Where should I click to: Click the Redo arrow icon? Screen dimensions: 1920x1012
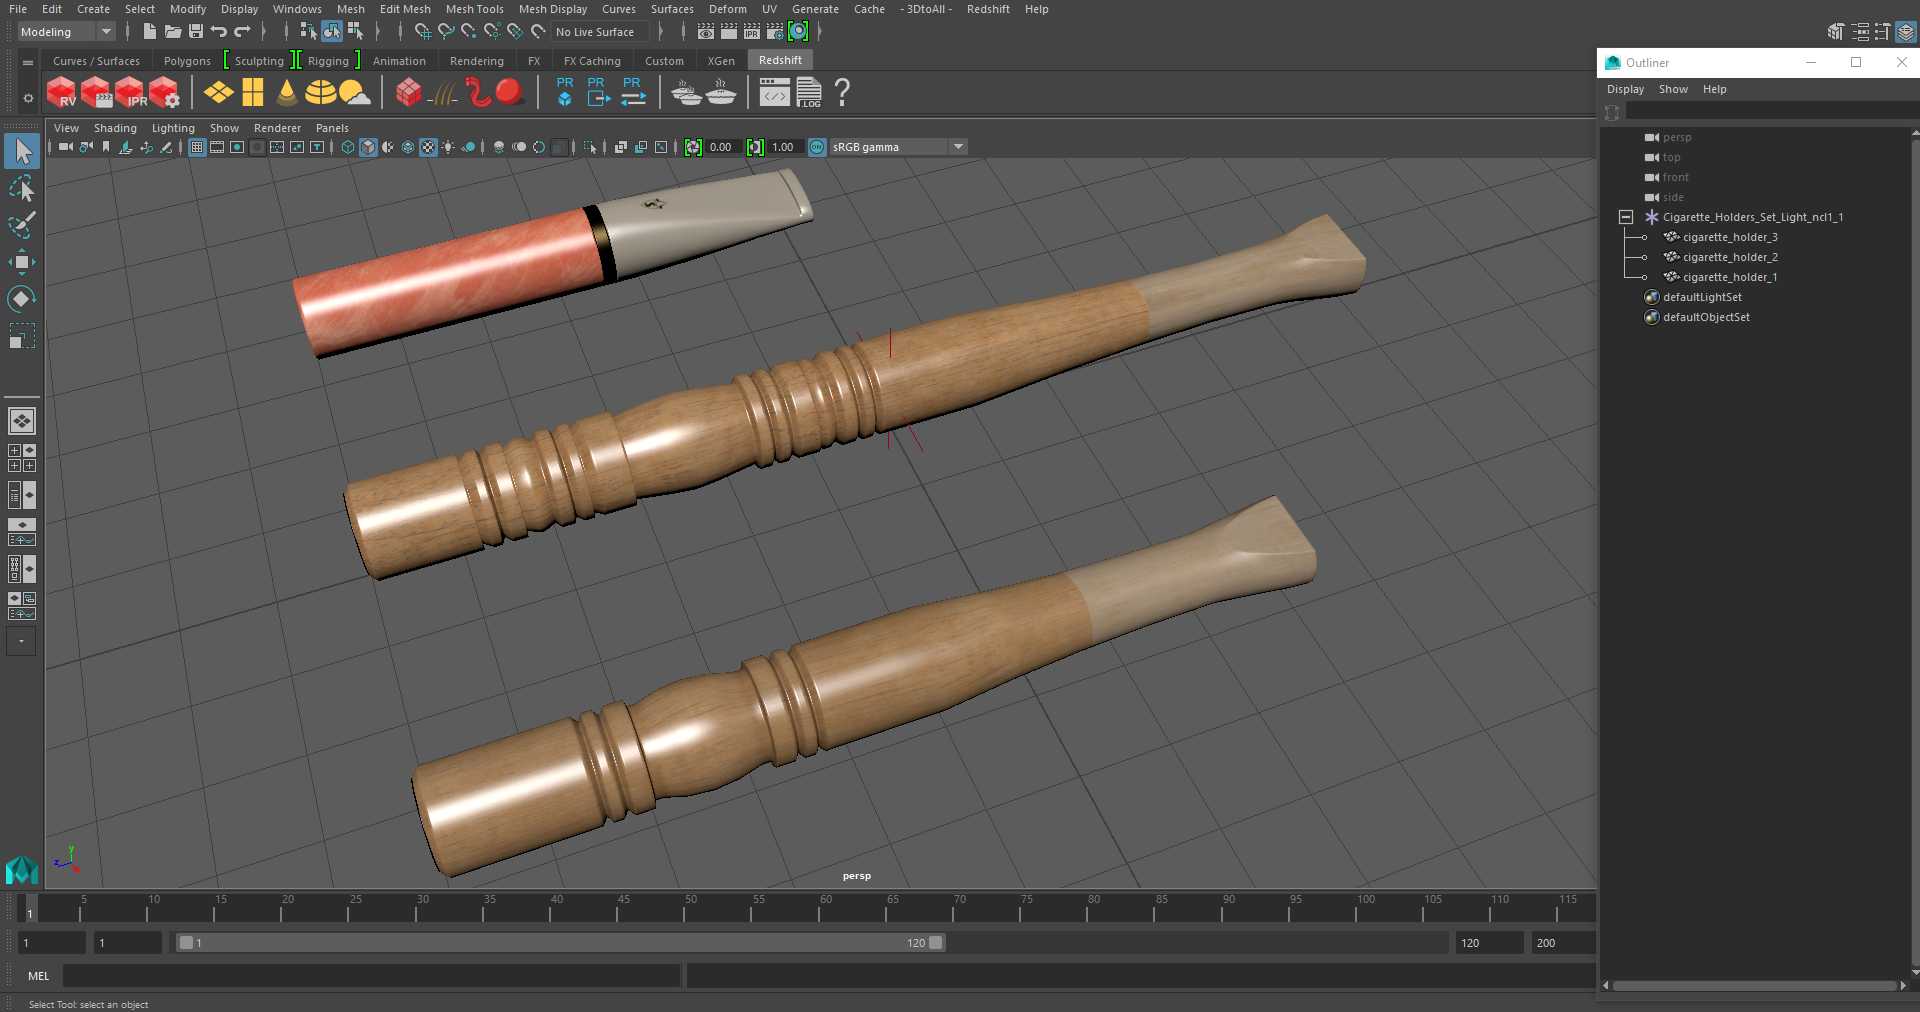tap(242, 32)
